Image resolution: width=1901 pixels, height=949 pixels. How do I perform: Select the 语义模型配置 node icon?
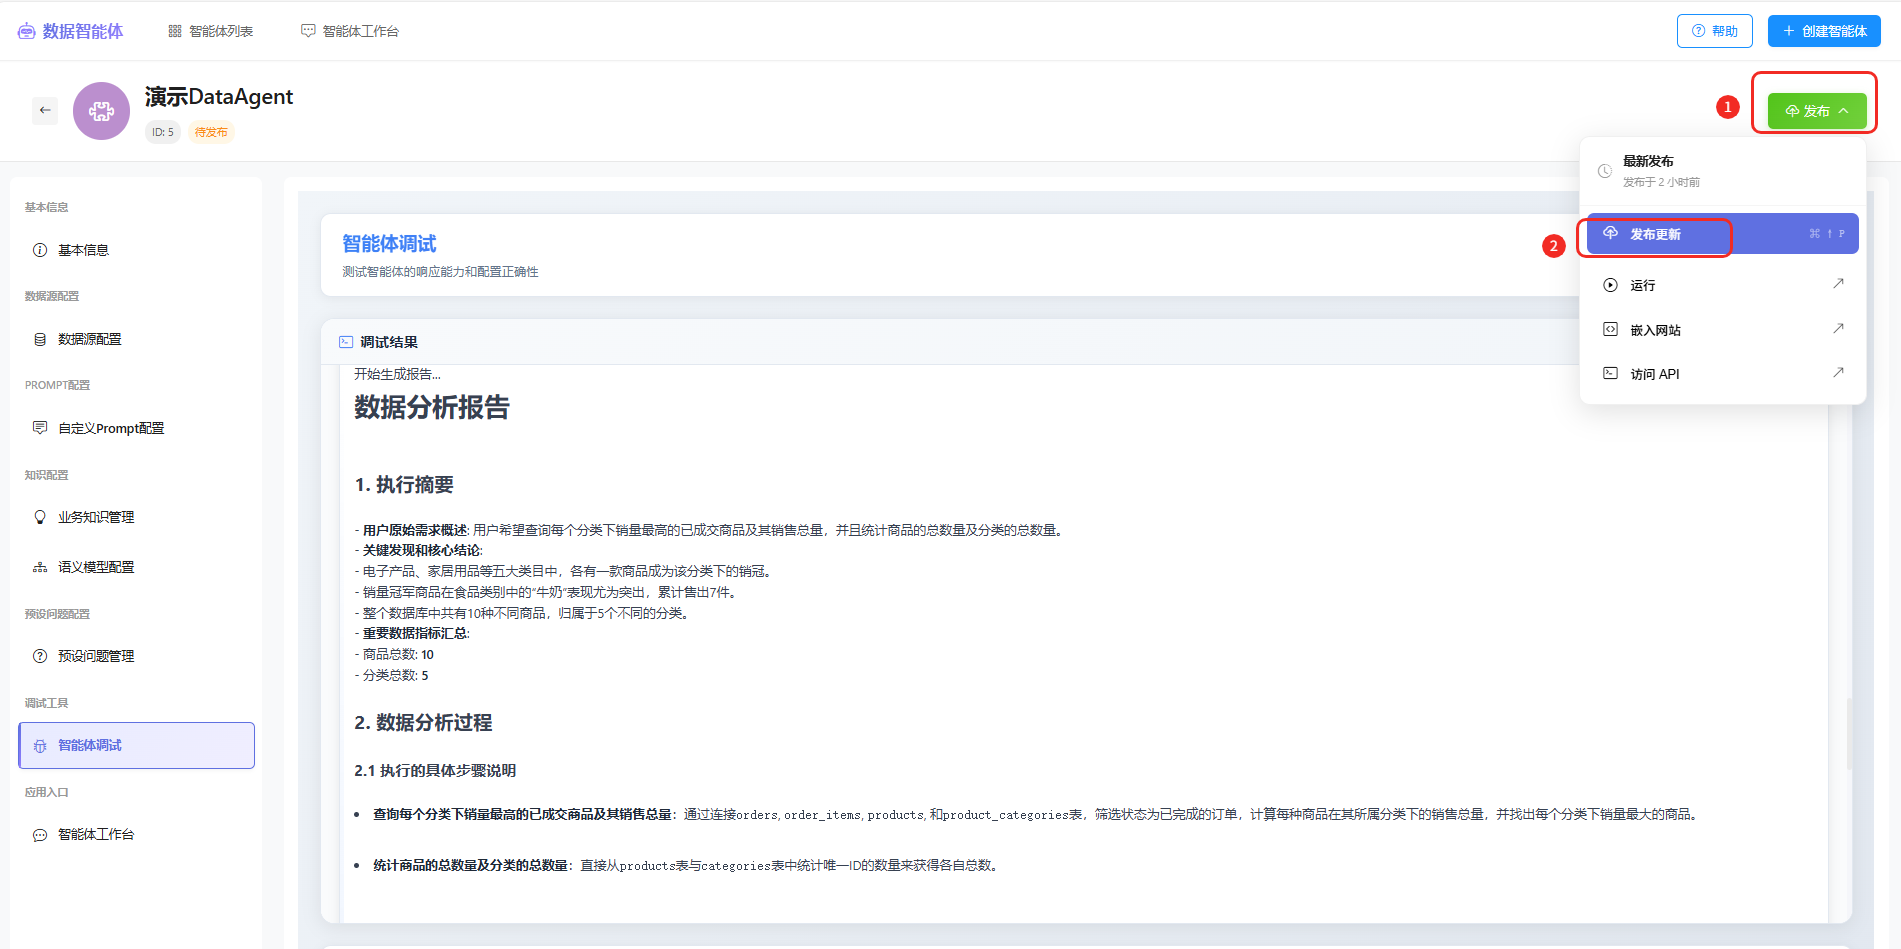40,566
